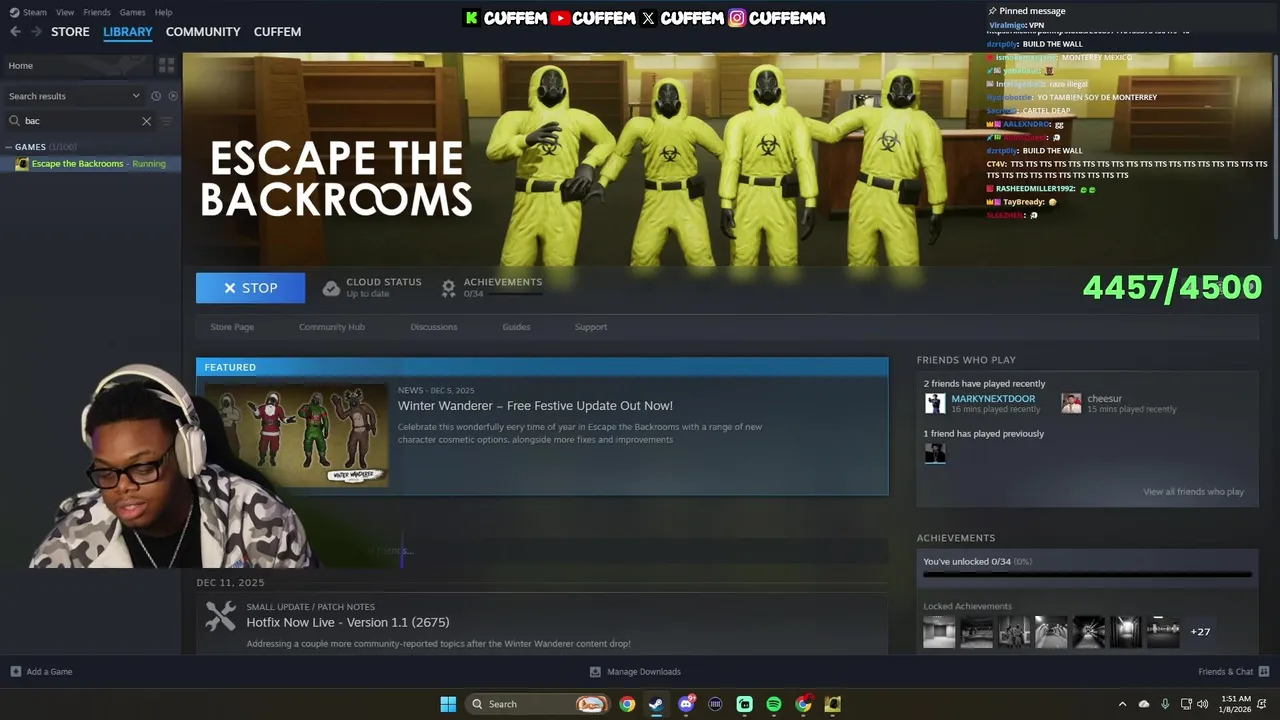Open the Winter Wanderer news thumbnail
Viewport: 1280px width, 720px height.
pyautogui.click(x=296, y=435)
